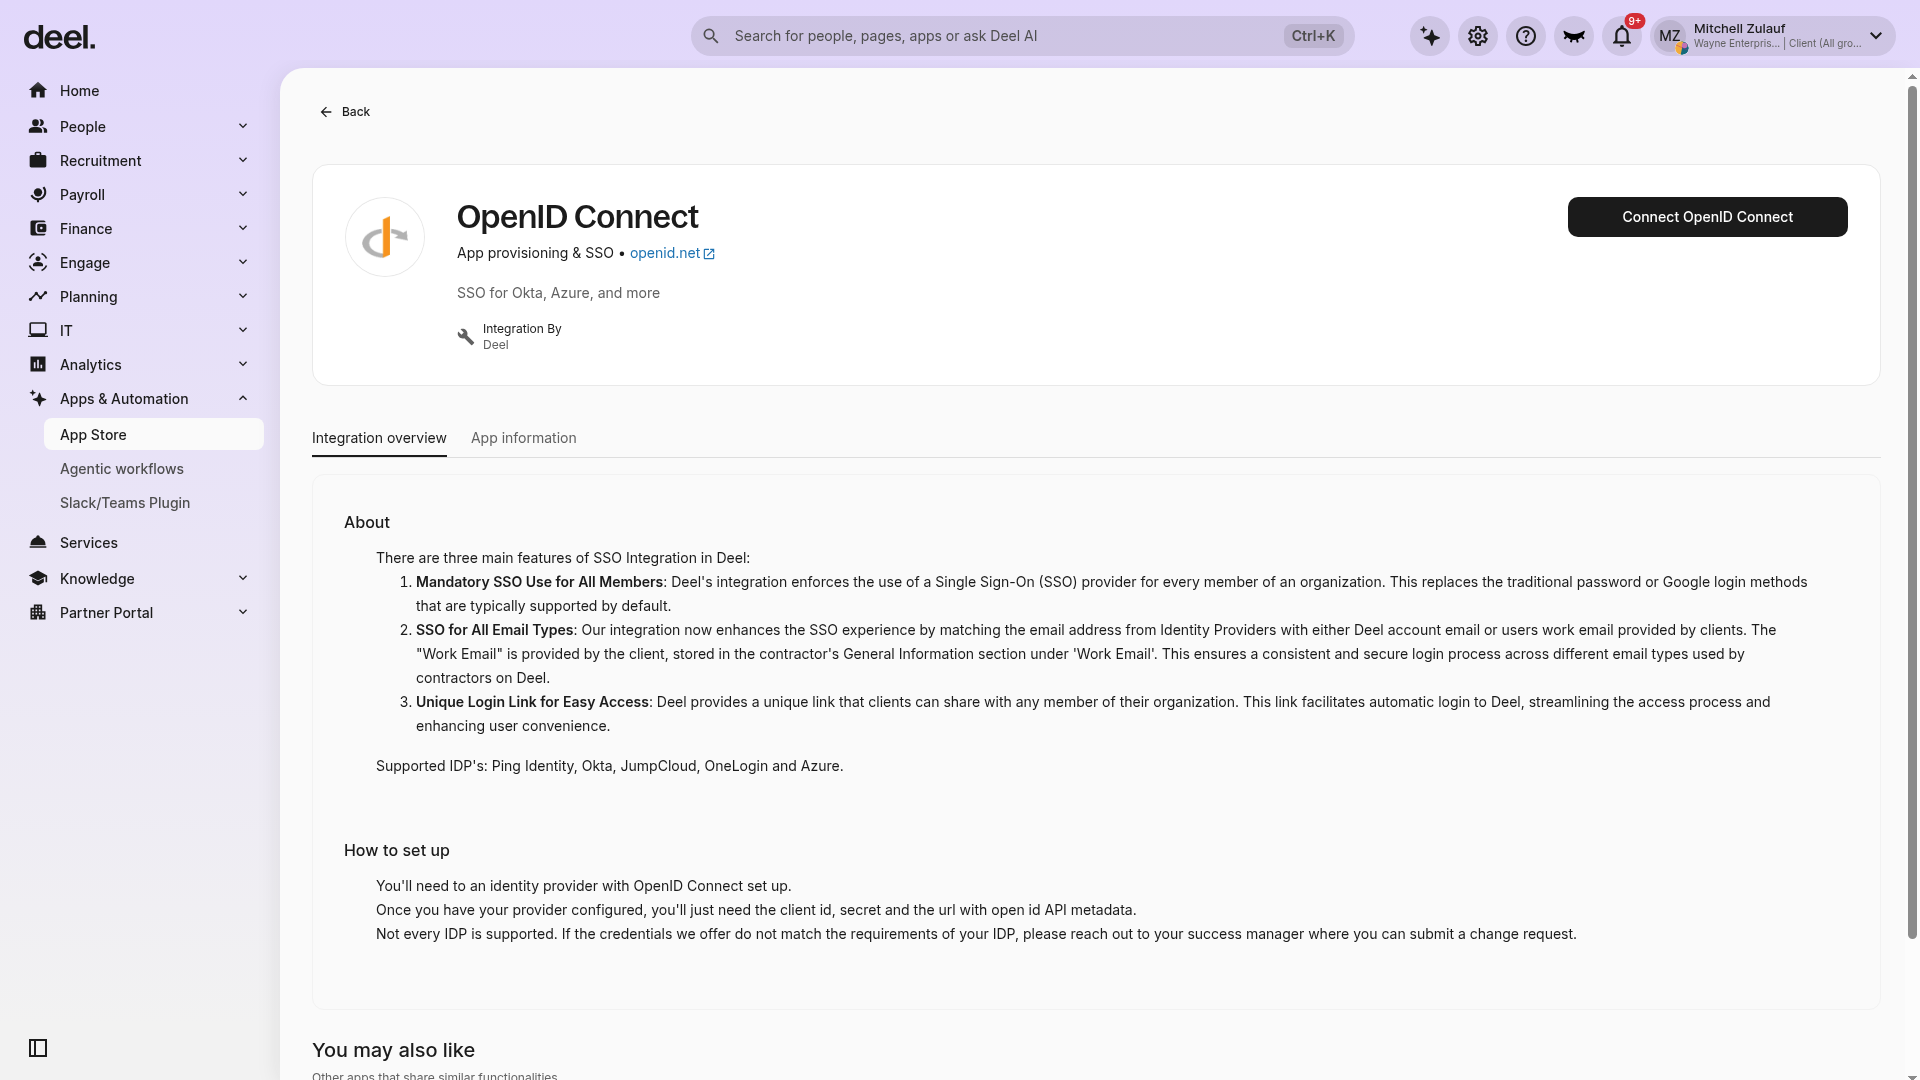Viewport: 1920px width, 1080px height.
Task: Click the search magnifier icon
Action: point(711,36)
